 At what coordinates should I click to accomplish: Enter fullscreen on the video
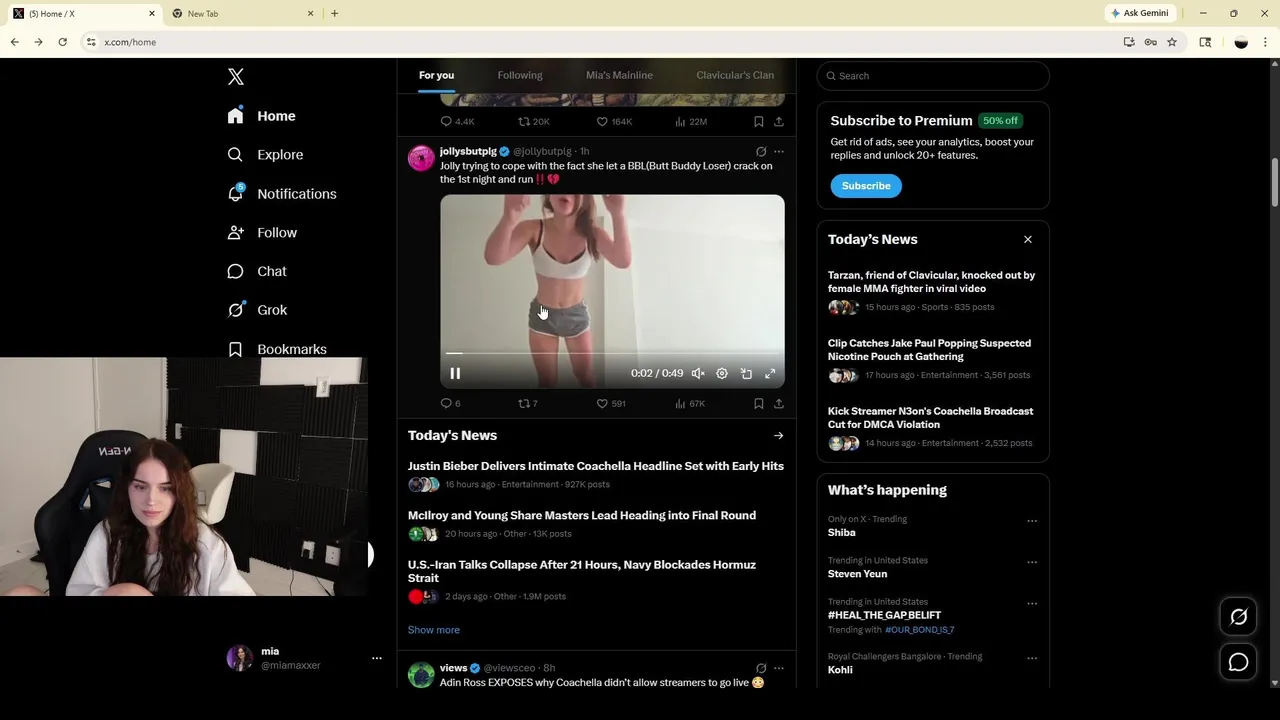[770, 373]
